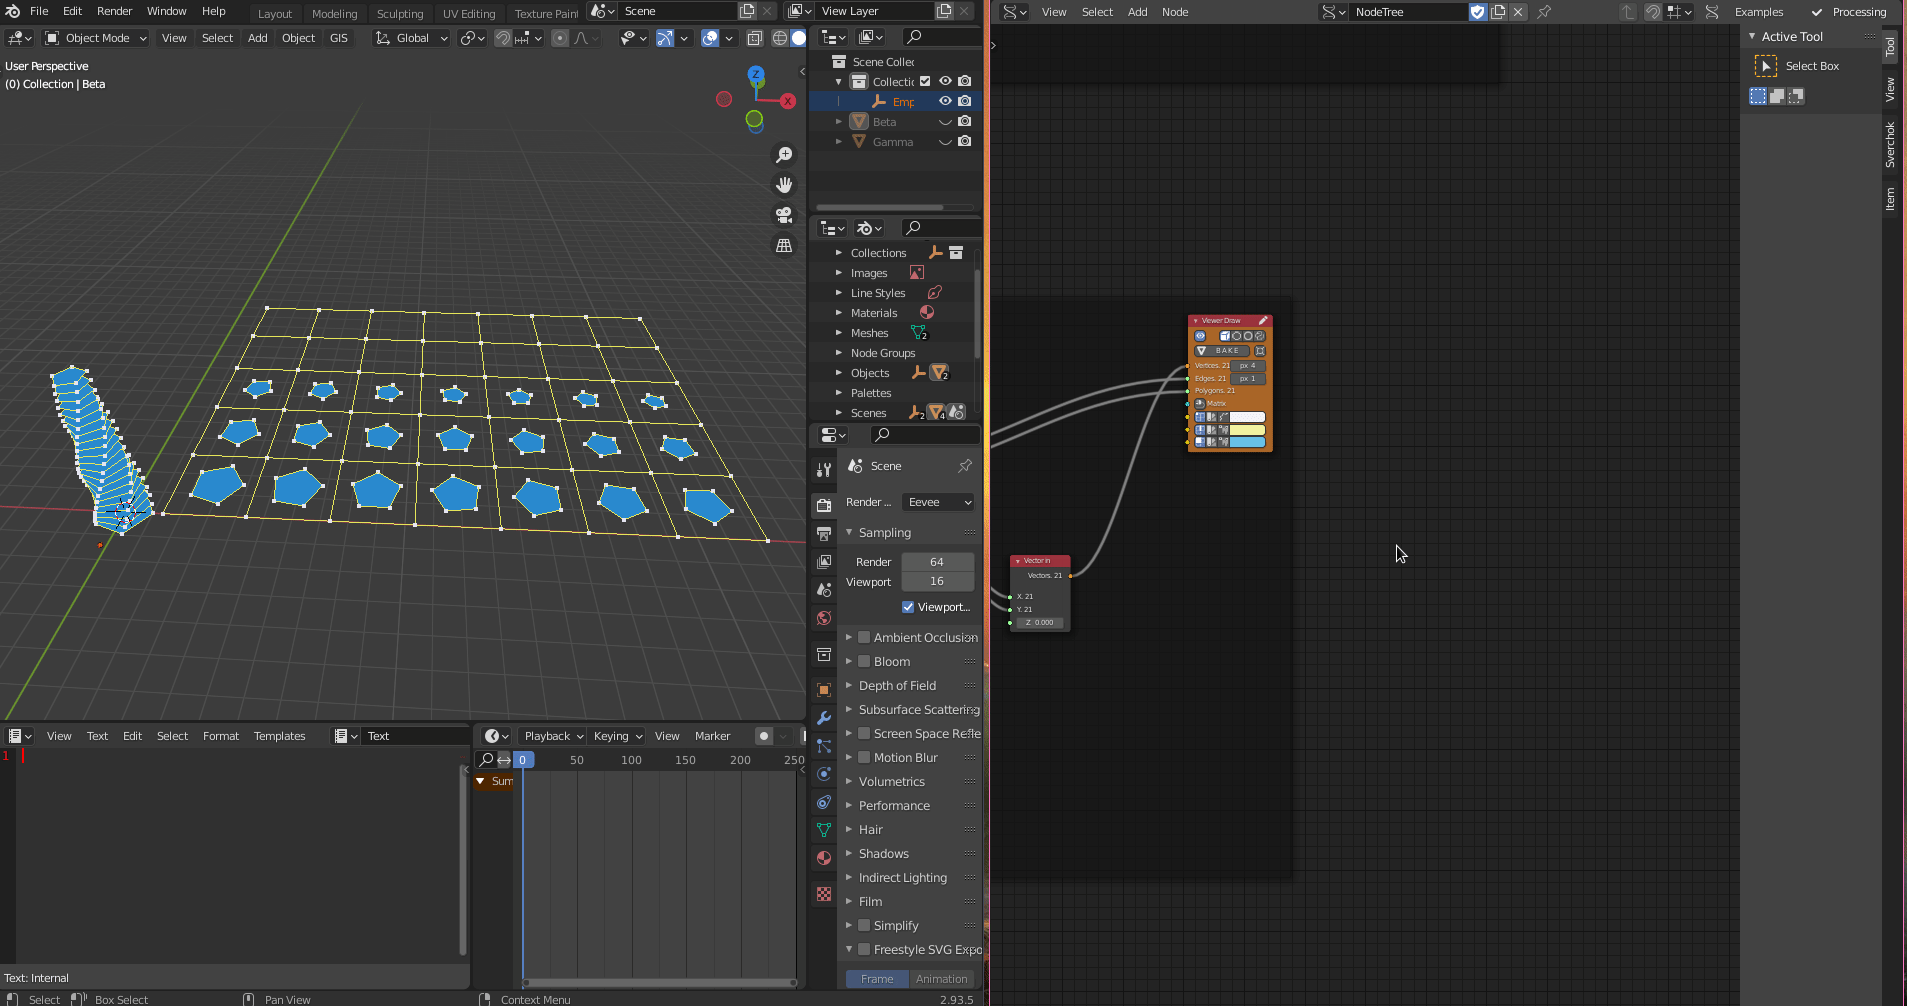
Task: Click the fake user shield on NodeTree
Action: click(1477, 12)
